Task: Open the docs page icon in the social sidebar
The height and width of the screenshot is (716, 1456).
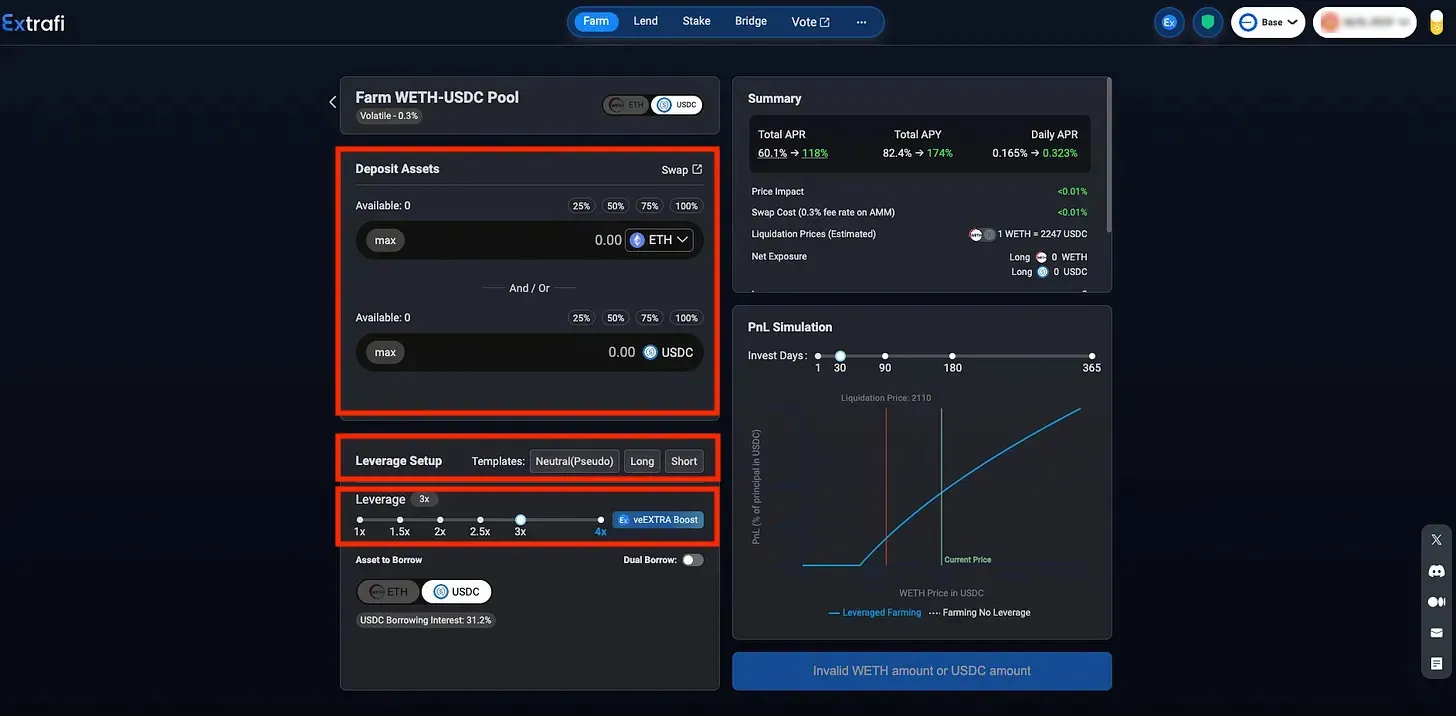Action: [1437, 664]
